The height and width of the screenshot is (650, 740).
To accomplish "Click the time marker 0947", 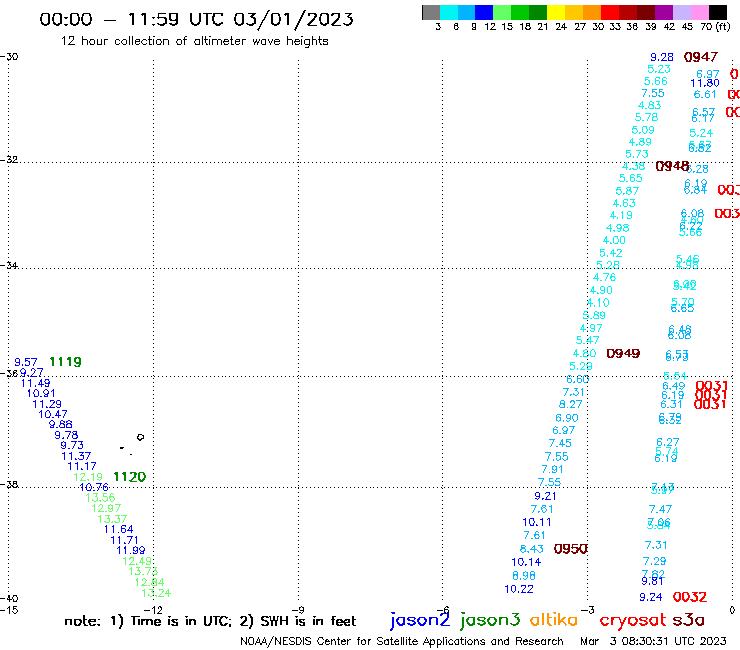I will tap(701, 57).
